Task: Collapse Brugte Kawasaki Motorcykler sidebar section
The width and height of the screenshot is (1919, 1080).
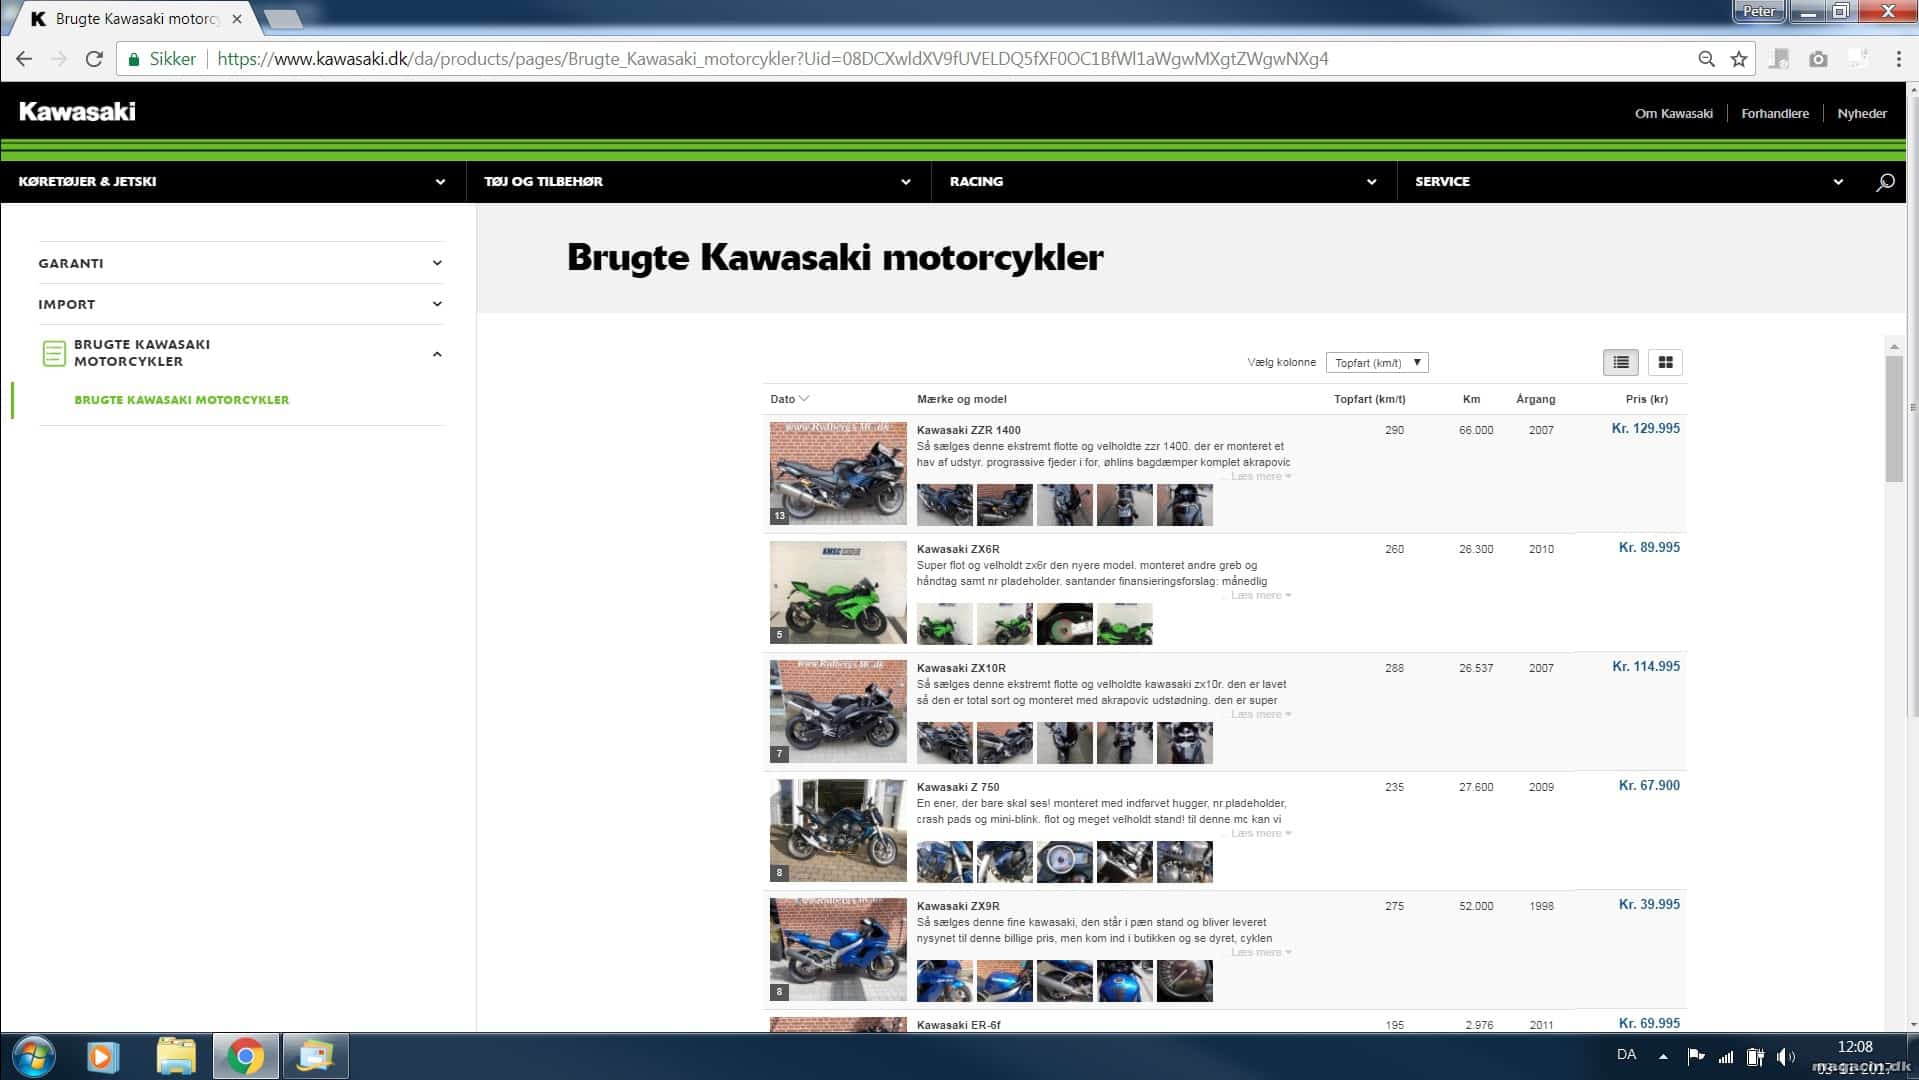Action: (437, 354)
